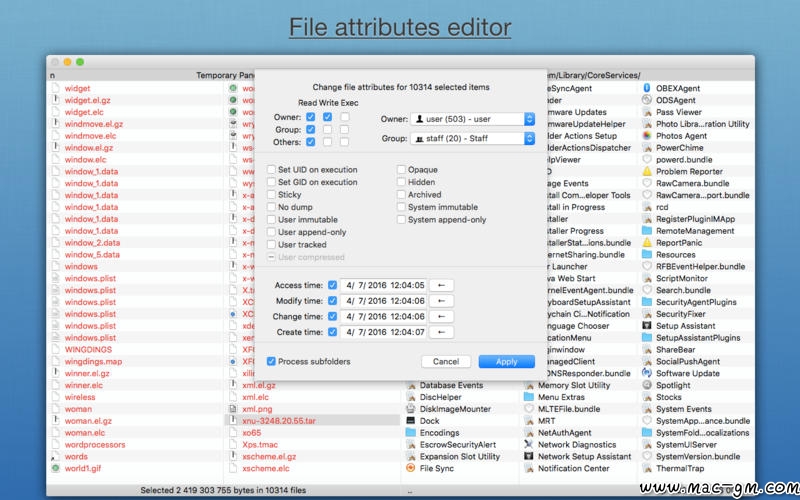Click the Menu Extras folder icon
Screen dimensions: 800x500
(x=529, y=396)
